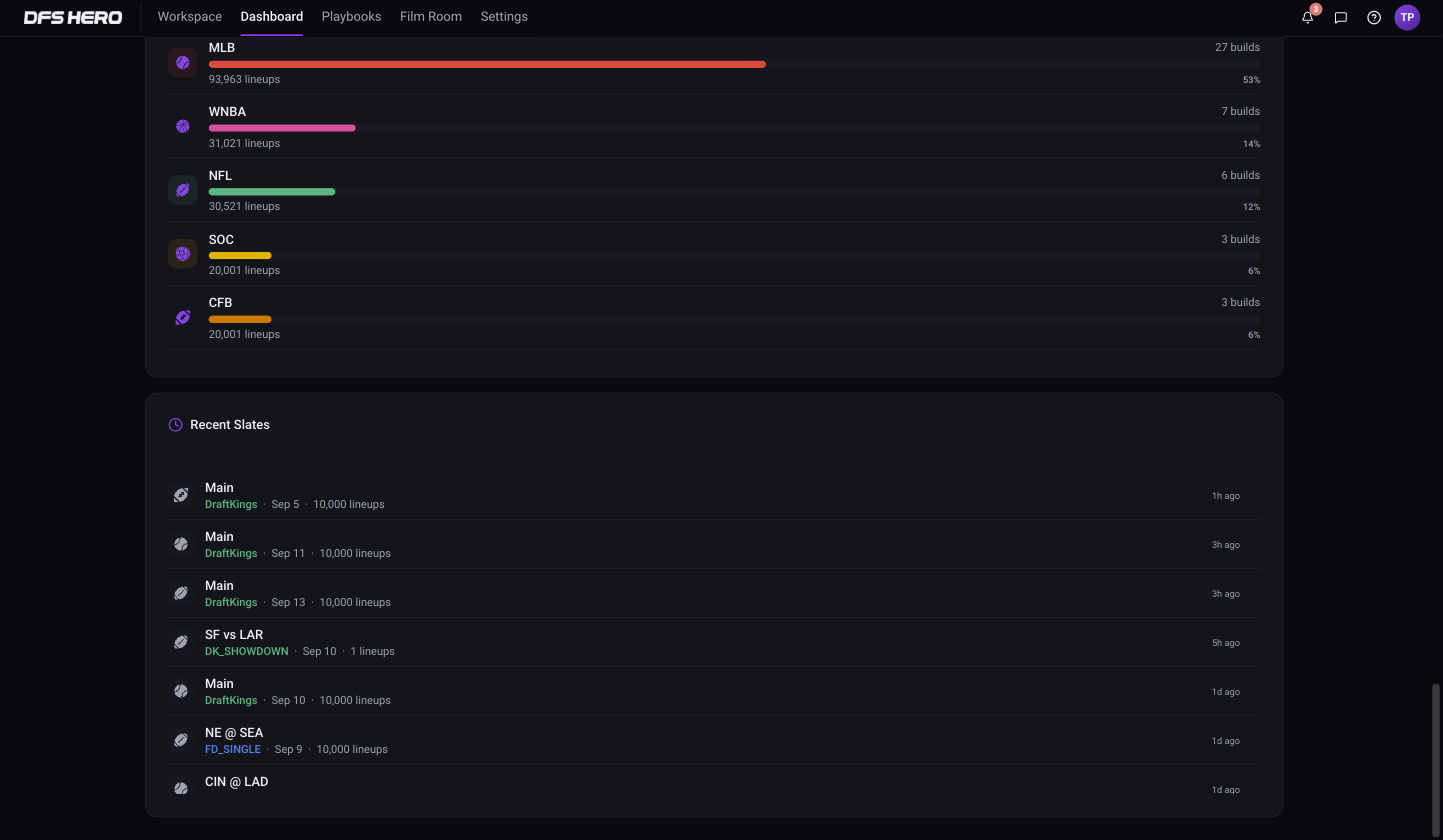Open the SF vs LAR showdown slate
Screen dimensions: 1443x840
[x=714, y=642]
